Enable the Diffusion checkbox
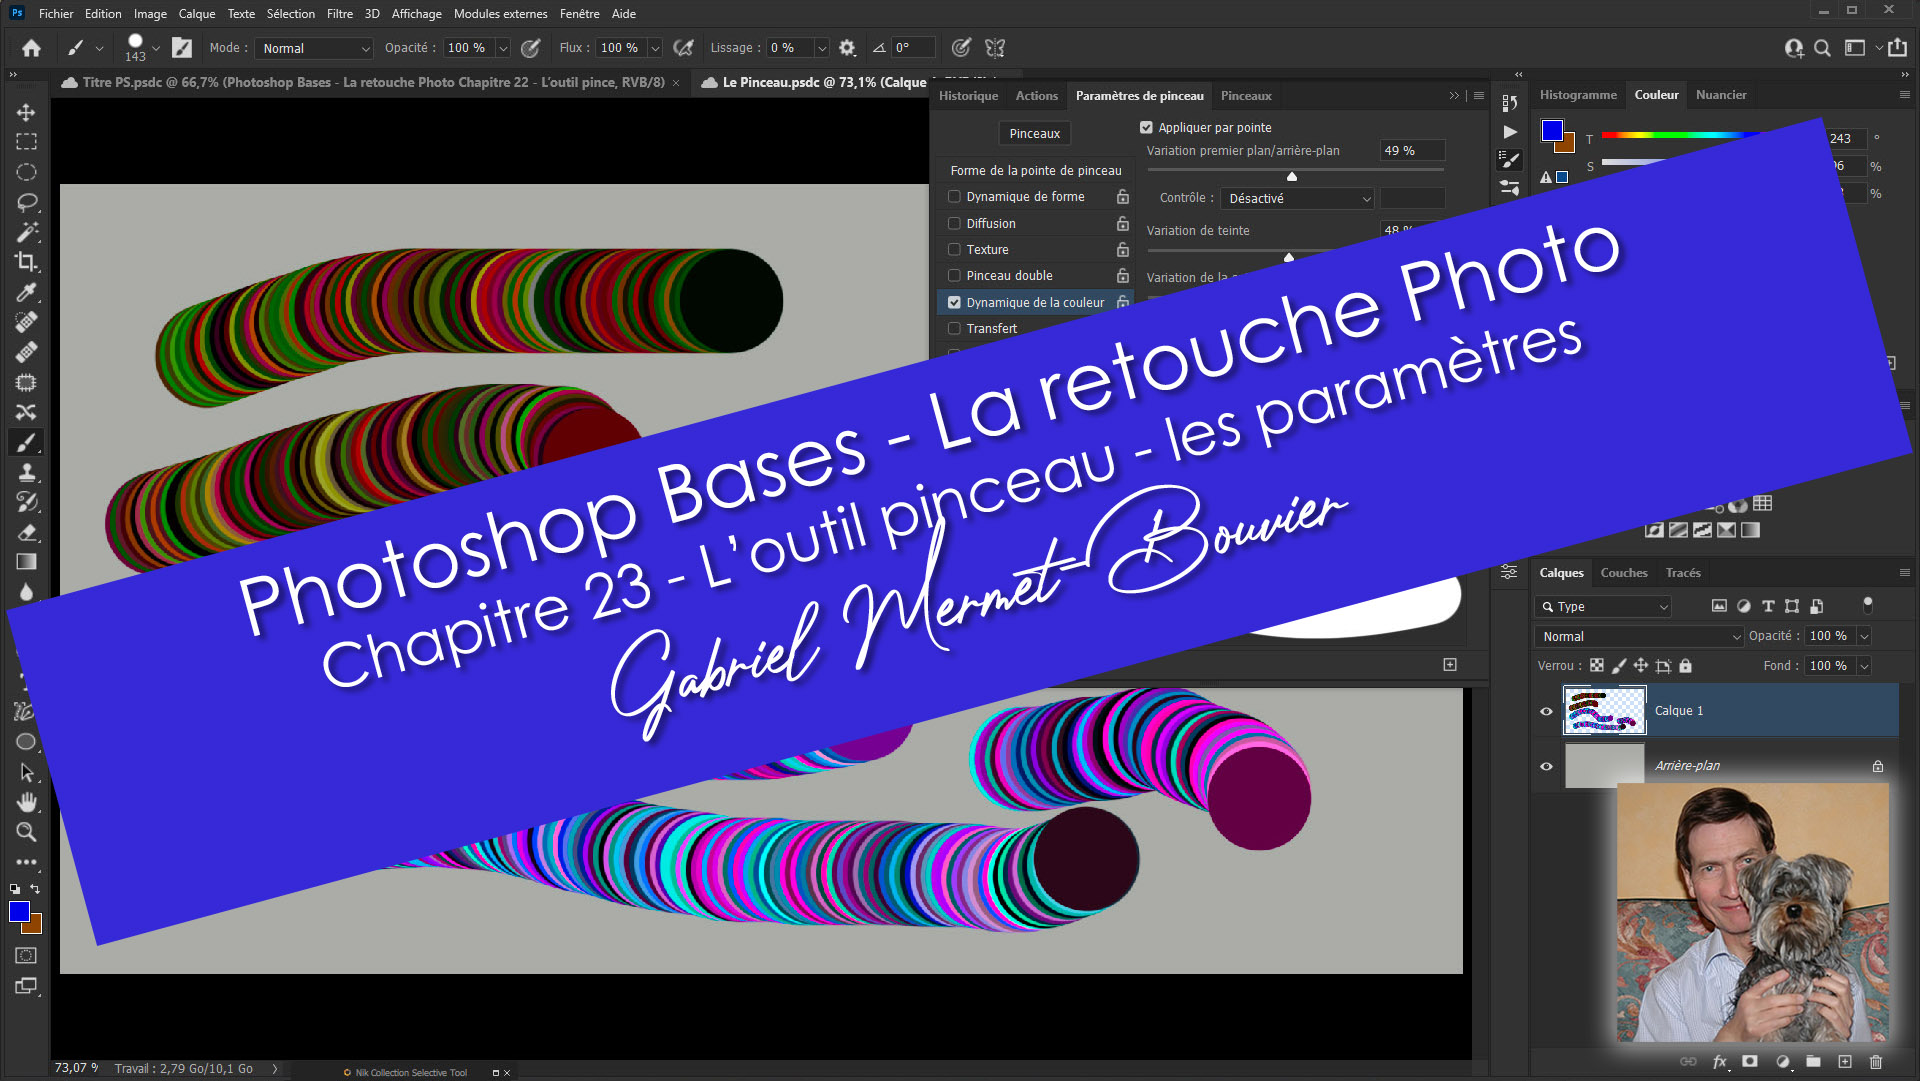The height and width of the screenshot is (1081, 1920). pos(954,223)
